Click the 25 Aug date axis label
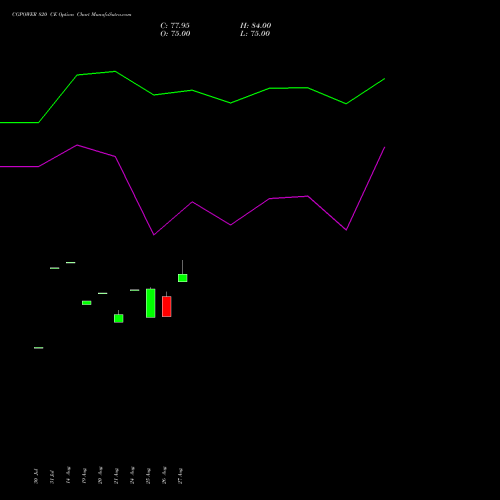 (148, 476)
